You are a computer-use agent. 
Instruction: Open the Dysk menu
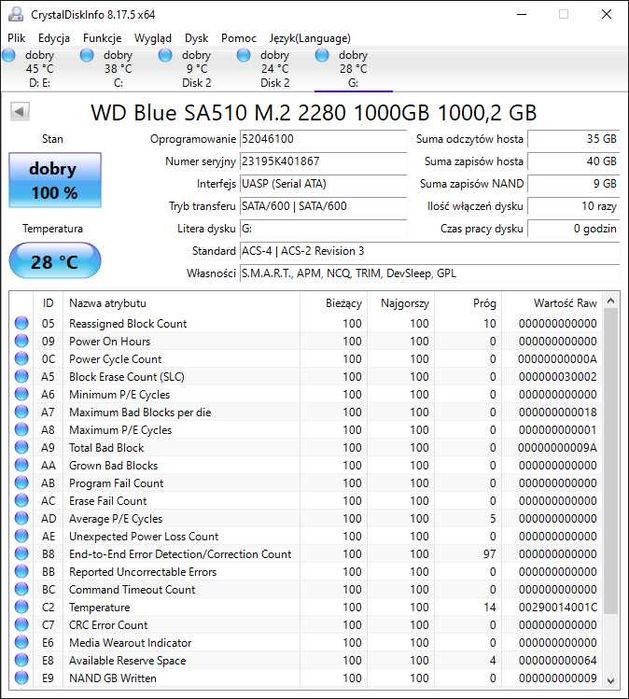point(197,38)
